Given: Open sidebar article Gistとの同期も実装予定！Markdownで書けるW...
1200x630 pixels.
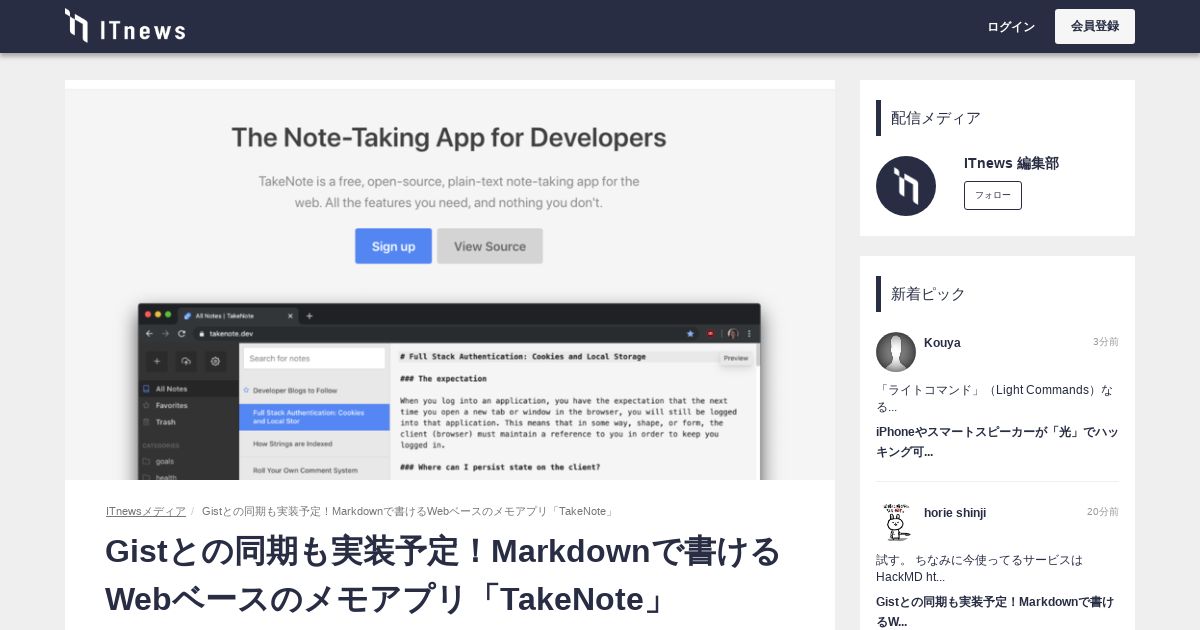Looking at the screenshot, I should tap(995, 611).
